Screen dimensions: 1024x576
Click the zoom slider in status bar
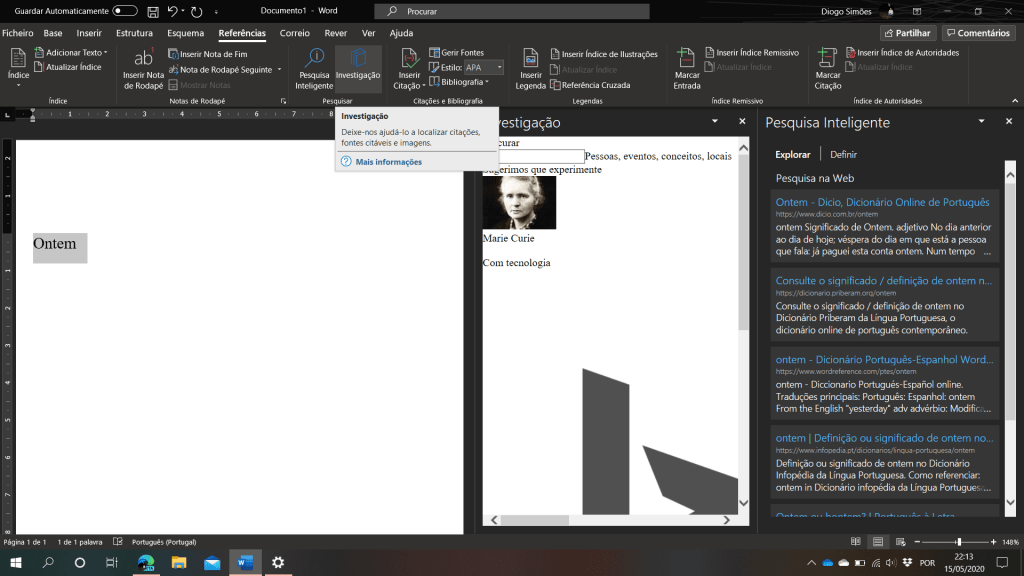coord(958,542)
